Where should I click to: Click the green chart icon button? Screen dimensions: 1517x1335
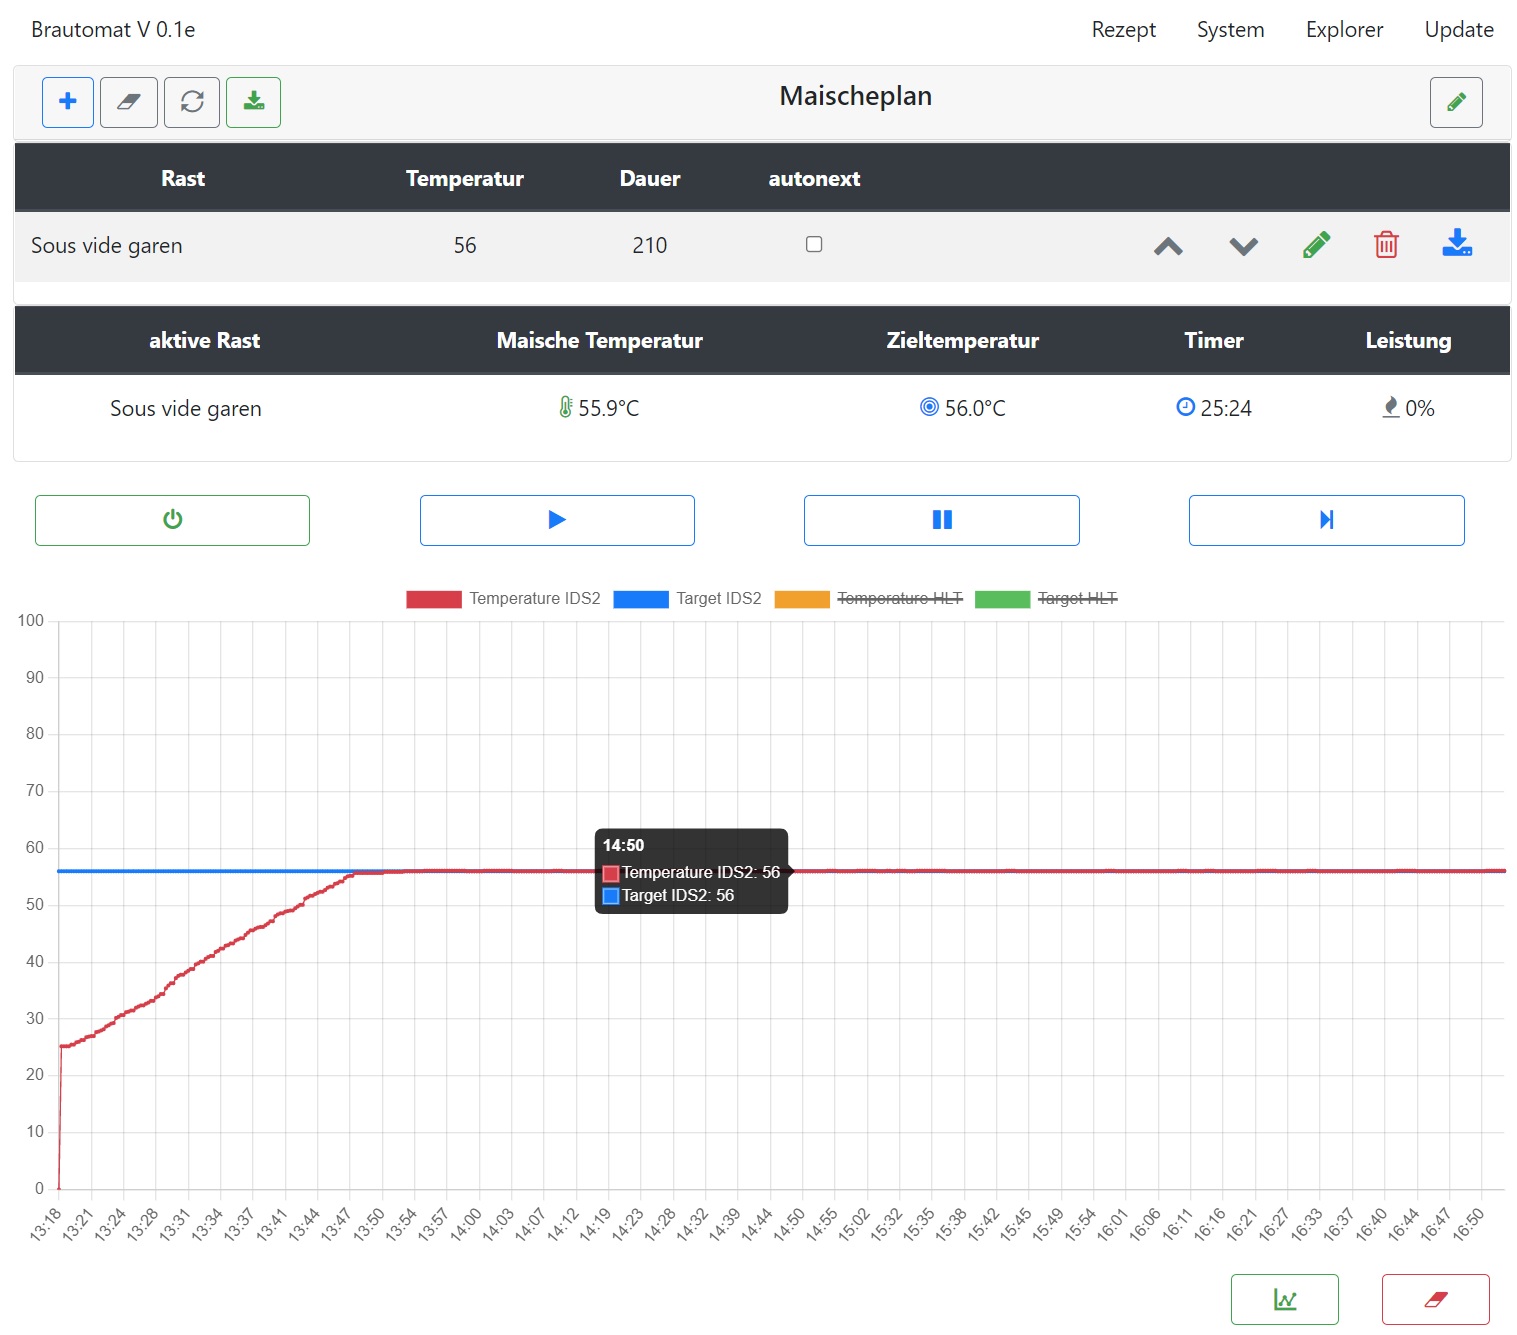pos(1284,1299)
